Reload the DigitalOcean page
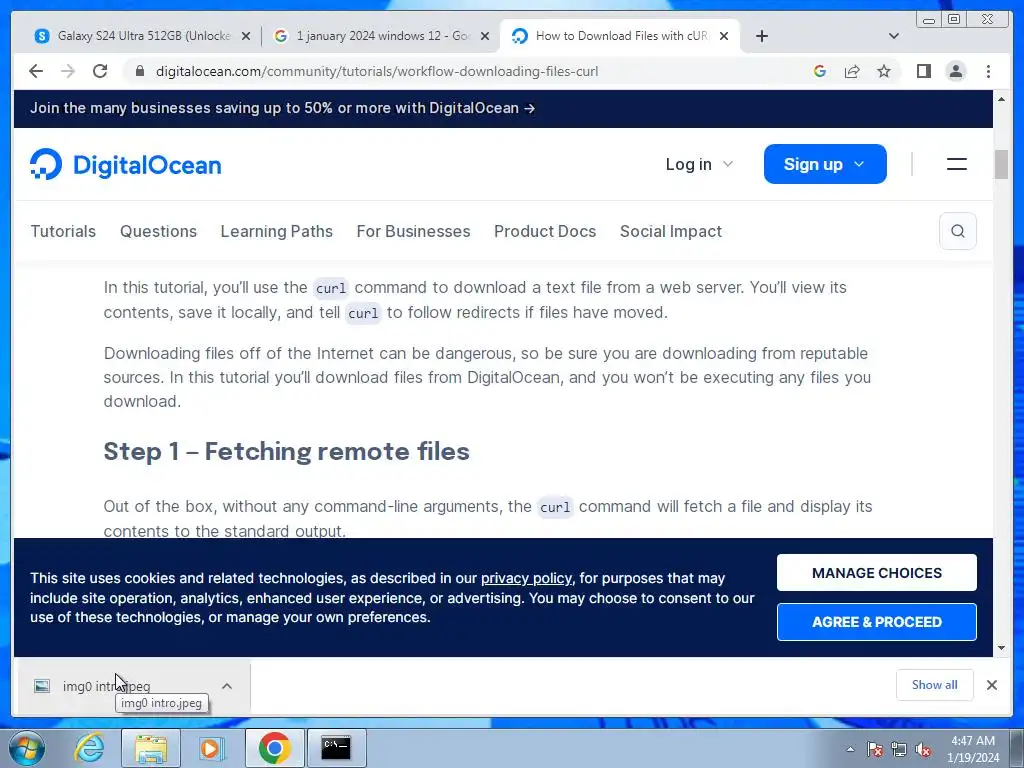Screen dimensions: 1024x768 (100, 71)
